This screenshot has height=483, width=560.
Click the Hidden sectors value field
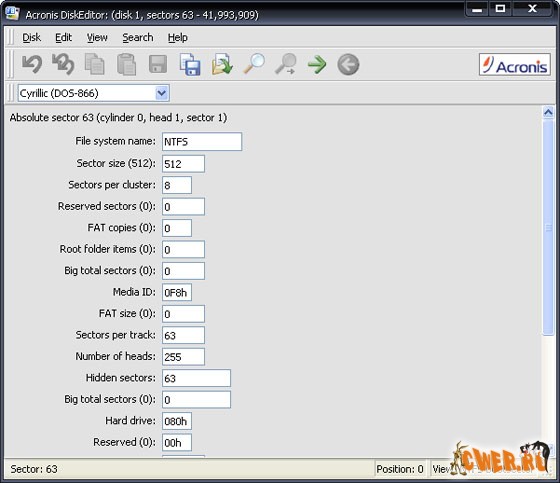pos(196,378)
